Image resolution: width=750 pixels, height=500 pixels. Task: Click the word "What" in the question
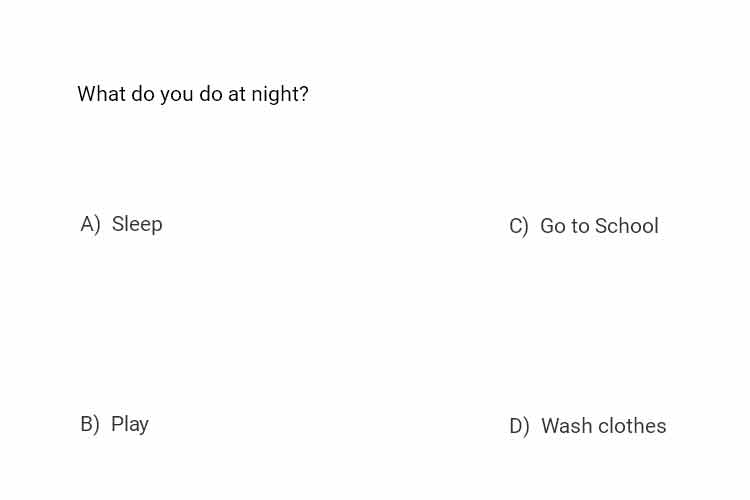tap(101, 94)
